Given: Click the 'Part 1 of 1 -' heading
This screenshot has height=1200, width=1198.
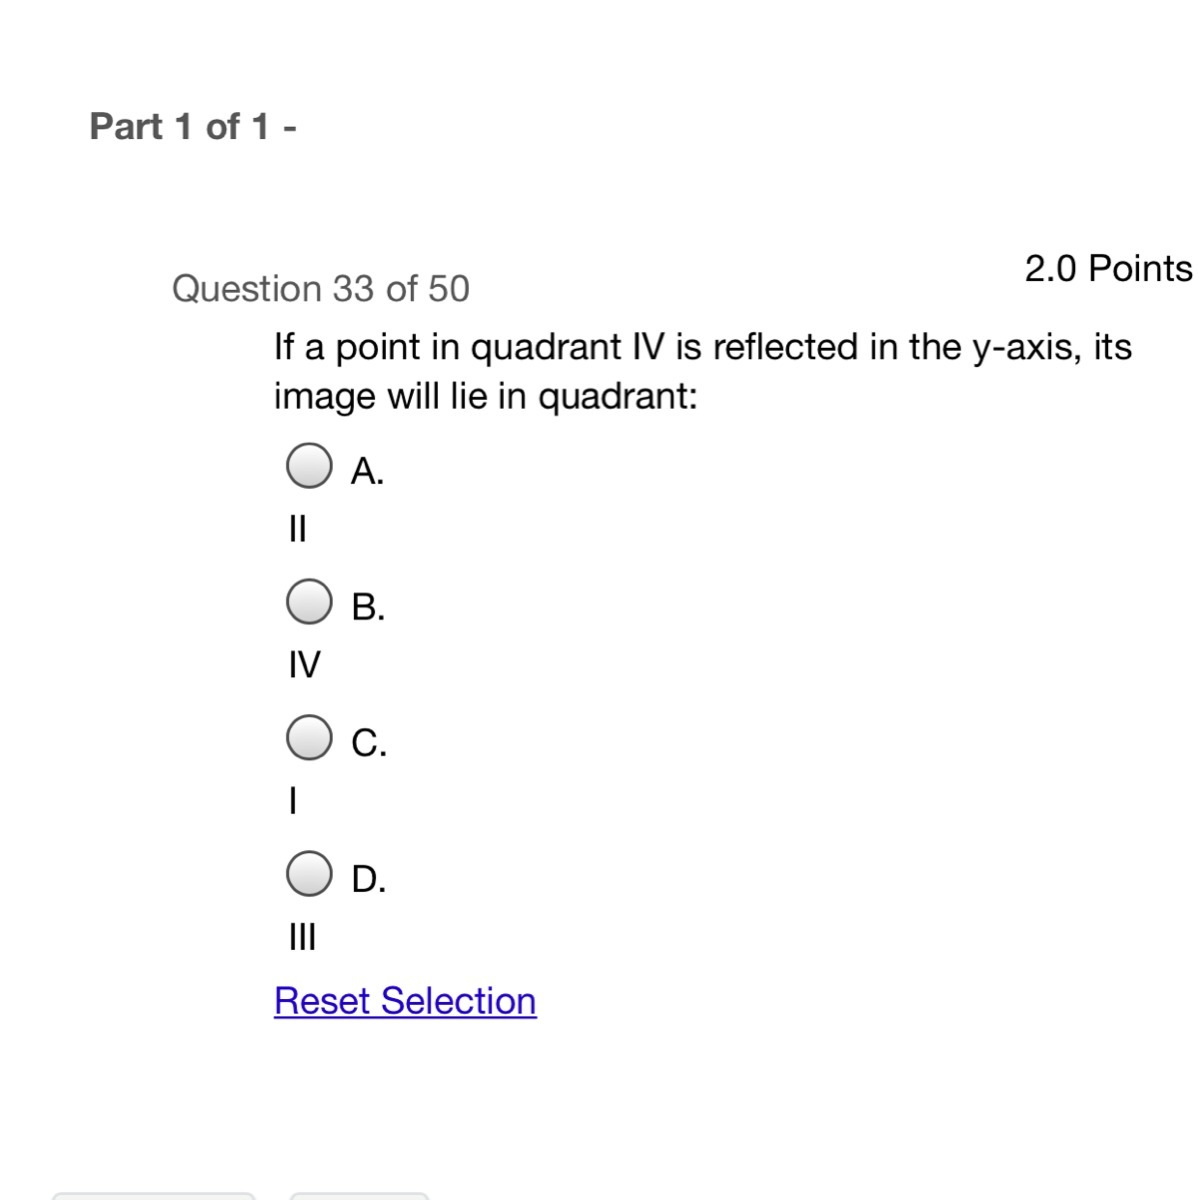Looking at the screenshot, I should tap(193, 127).
